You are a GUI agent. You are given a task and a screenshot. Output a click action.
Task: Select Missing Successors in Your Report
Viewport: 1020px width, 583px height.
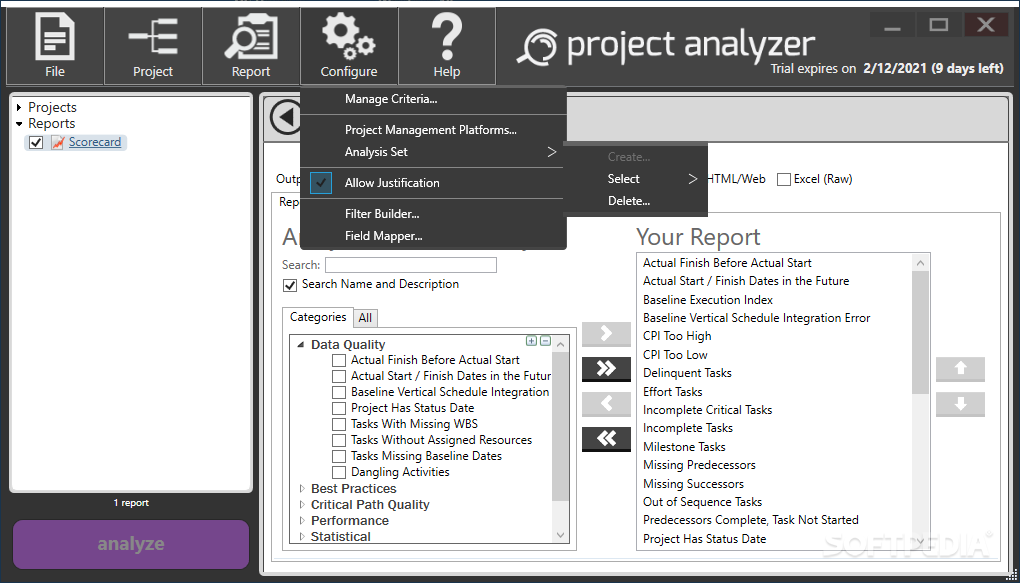(693, 483)
